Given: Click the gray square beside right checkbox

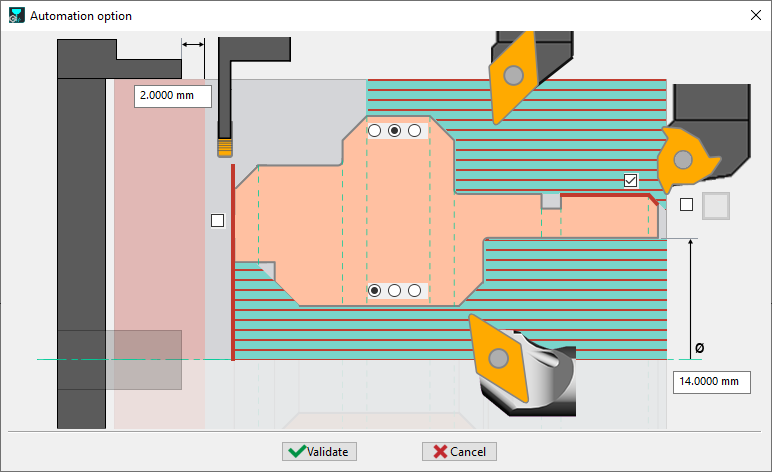Looking at the screenshot, I should pyautogui.click(x=717, y=205).
